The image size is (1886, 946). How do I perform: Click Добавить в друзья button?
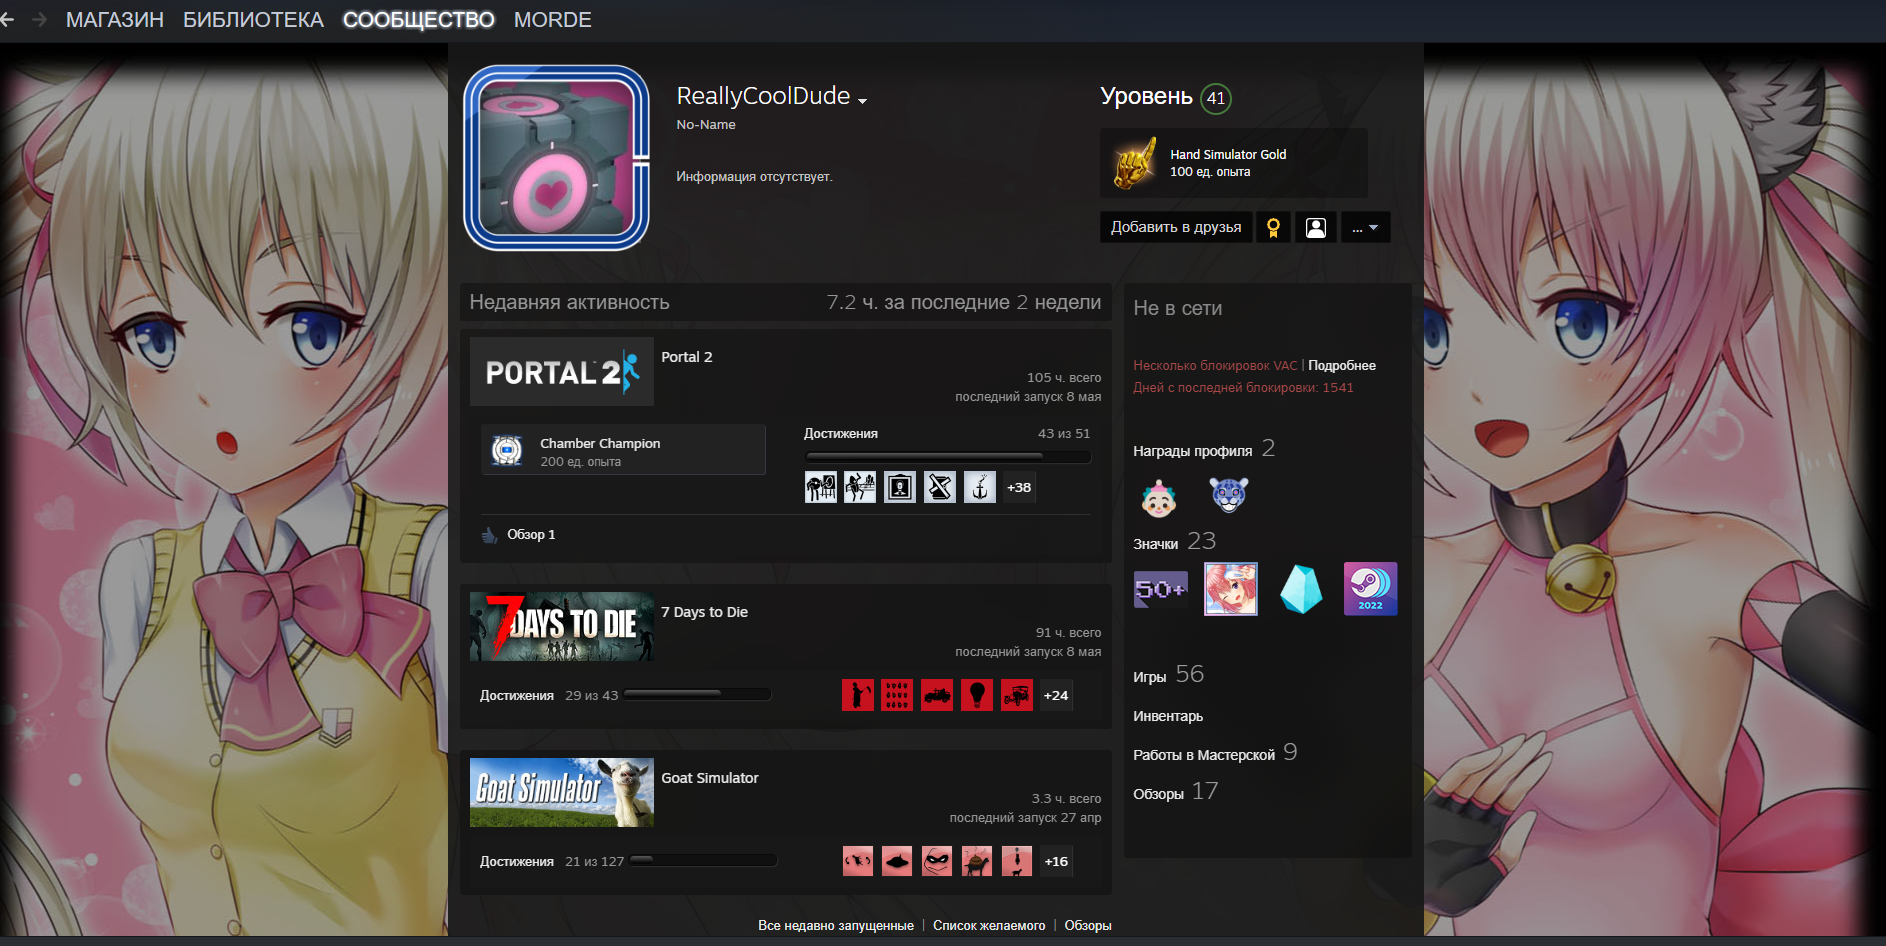(1176, 227)
